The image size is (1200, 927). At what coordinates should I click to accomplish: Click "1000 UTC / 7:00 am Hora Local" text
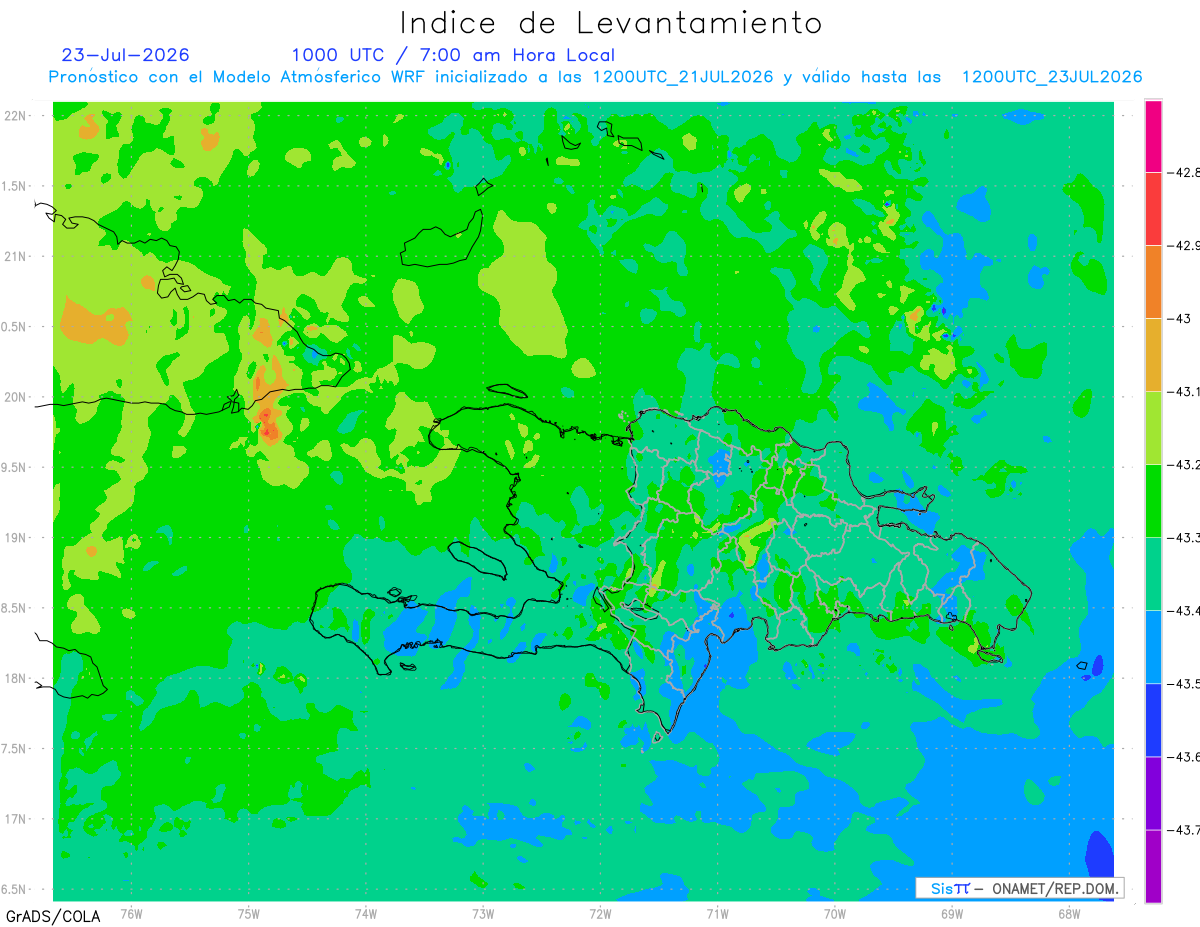[453, 55]
